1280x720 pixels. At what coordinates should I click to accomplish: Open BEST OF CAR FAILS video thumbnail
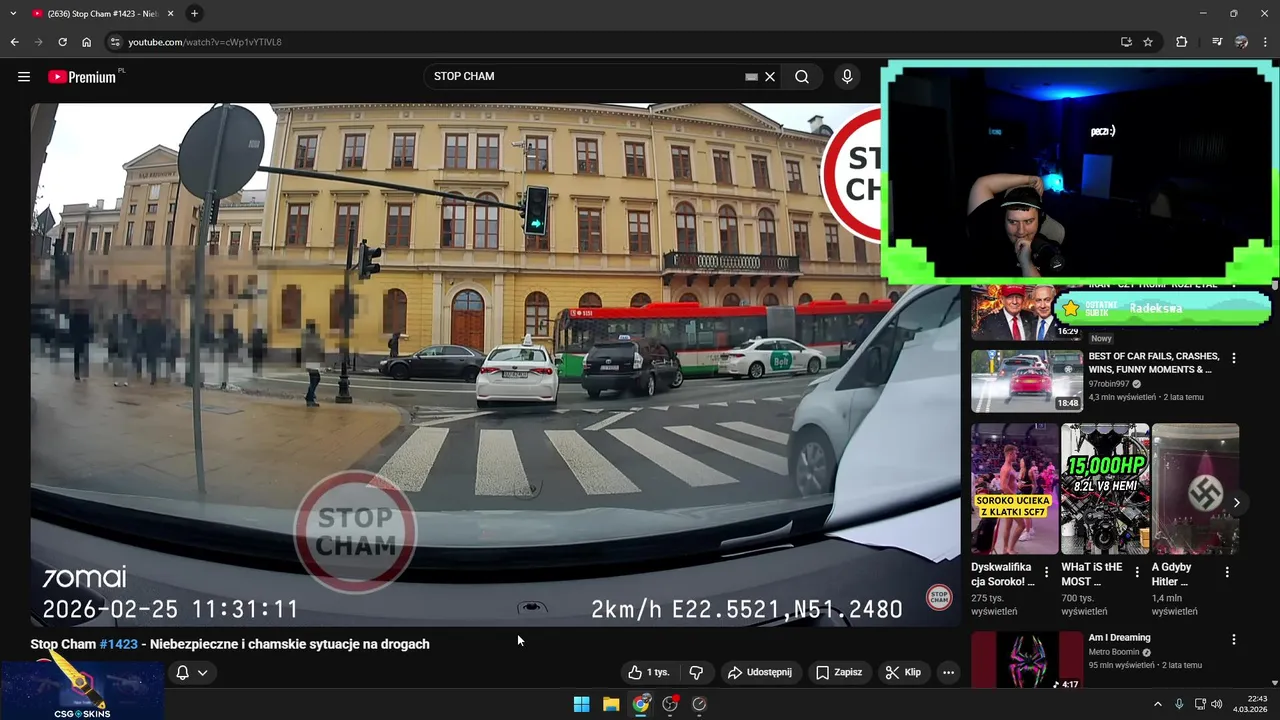tap(1026, 380)
